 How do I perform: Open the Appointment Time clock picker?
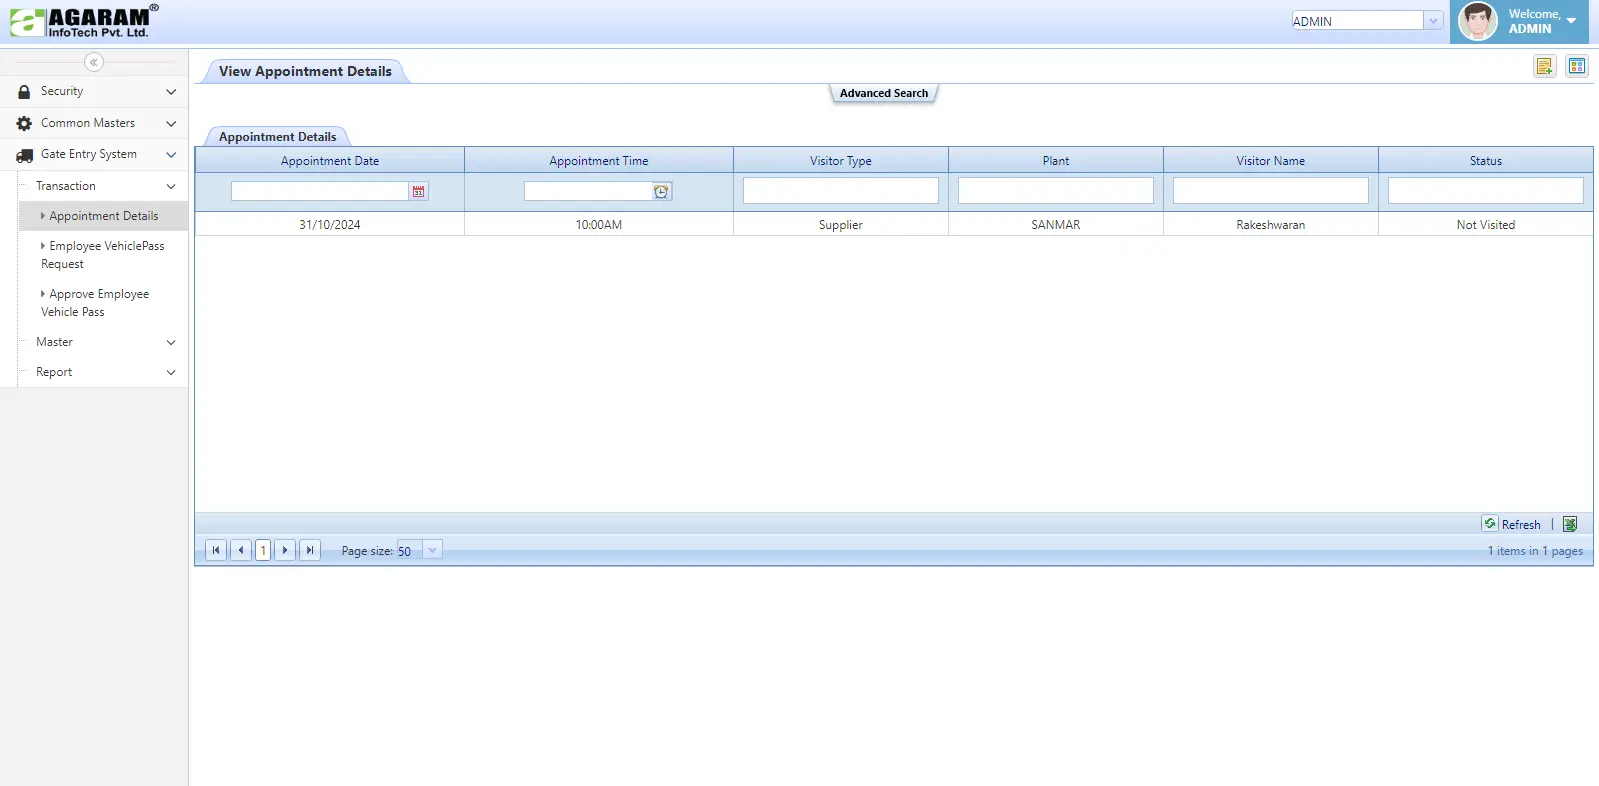(661, 191)
